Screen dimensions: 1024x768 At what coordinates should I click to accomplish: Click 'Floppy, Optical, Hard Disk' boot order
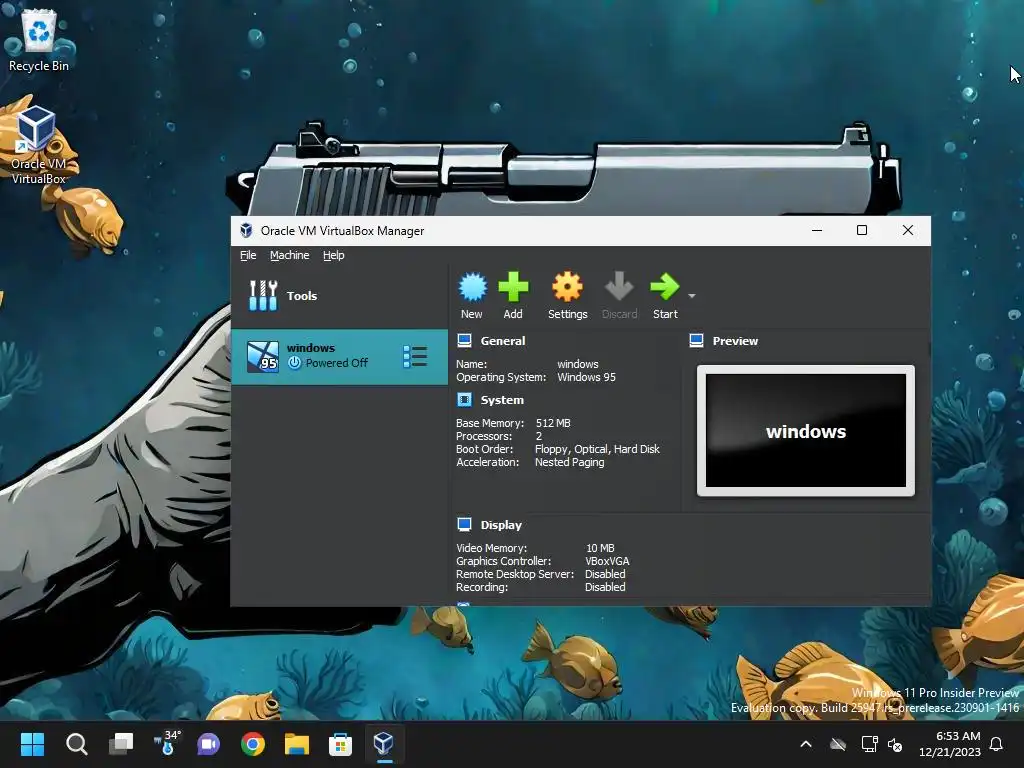tap(597, 449)
